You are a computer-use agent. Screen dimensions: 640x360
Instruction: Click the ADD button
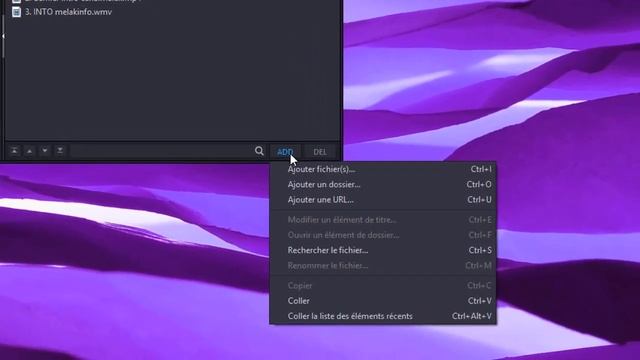pyautogui.click(x=285, y=152)
